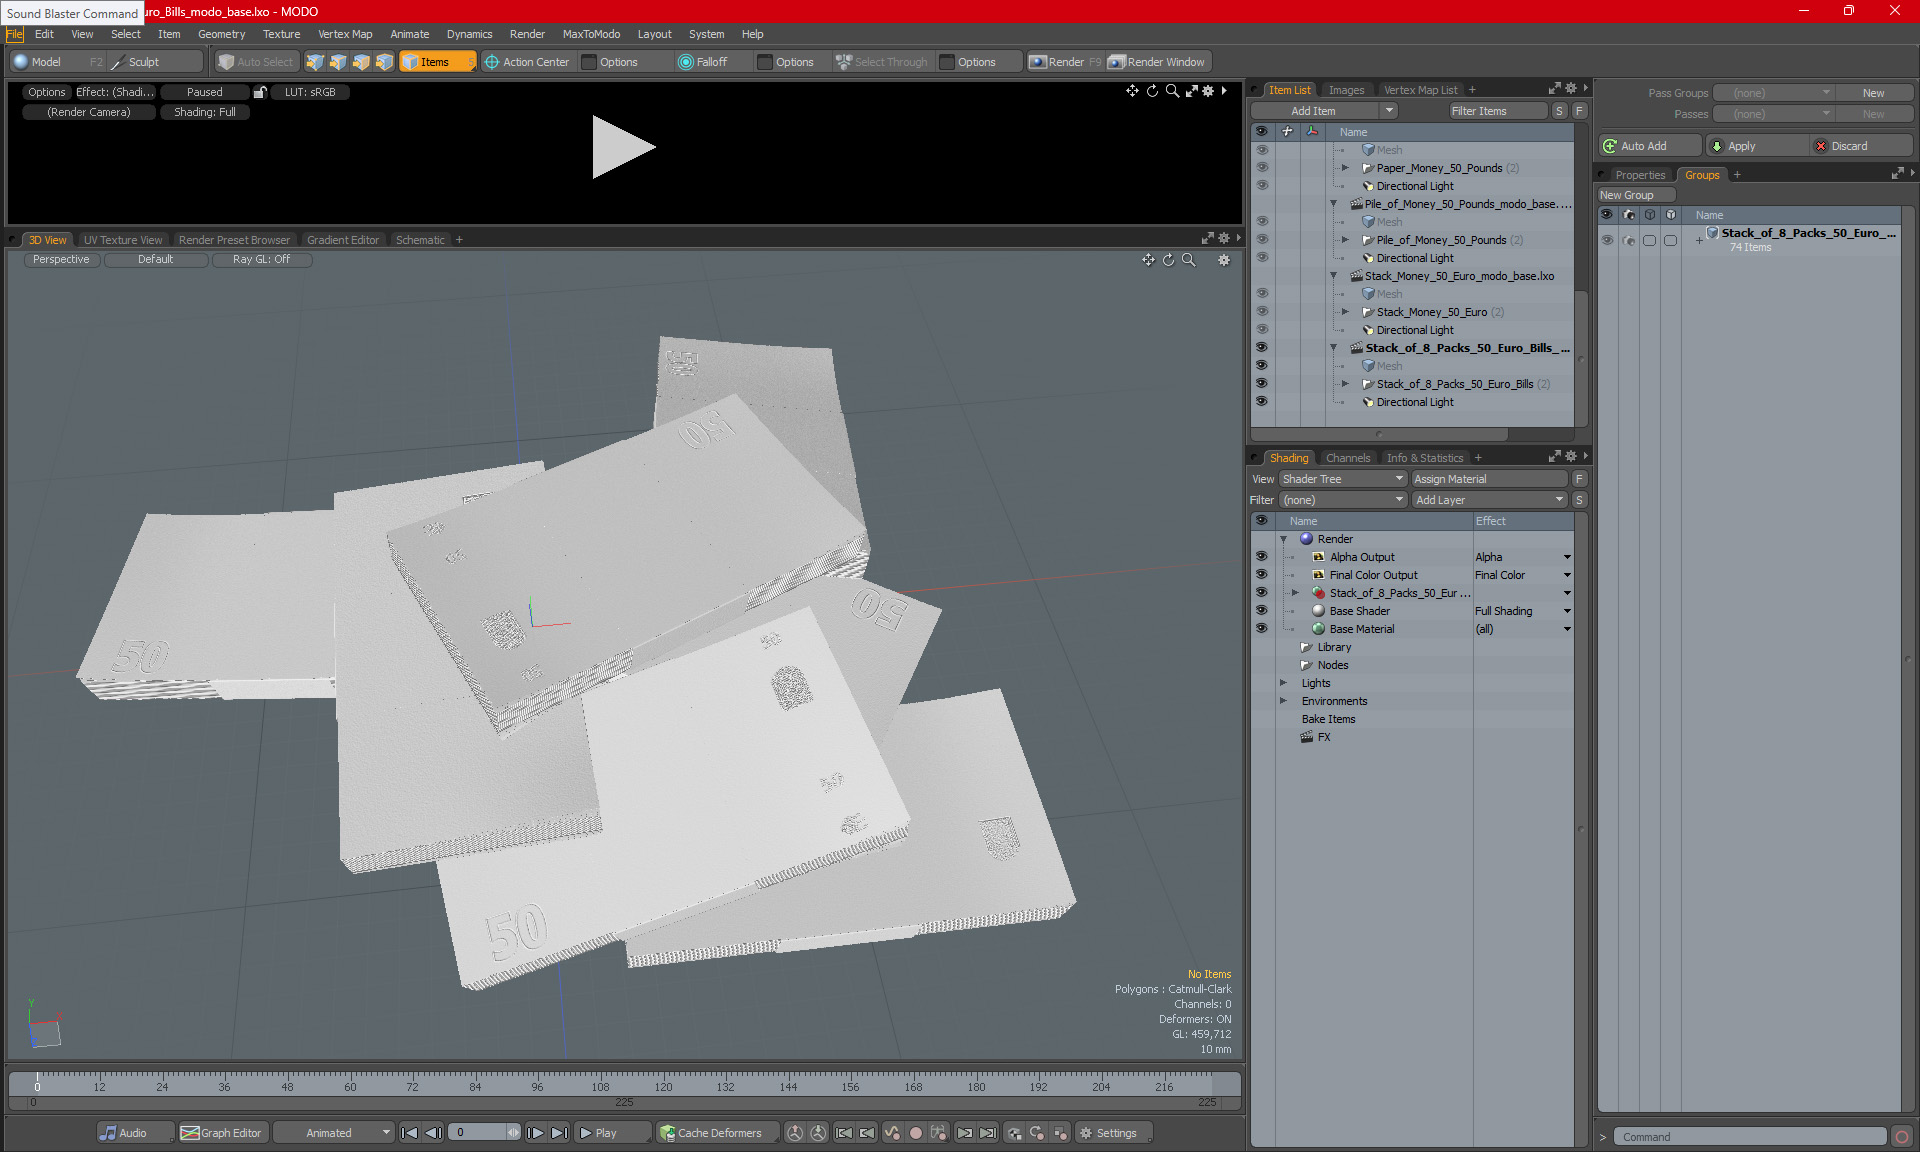Collapse the Render tree node

(x=1284, y=539)
